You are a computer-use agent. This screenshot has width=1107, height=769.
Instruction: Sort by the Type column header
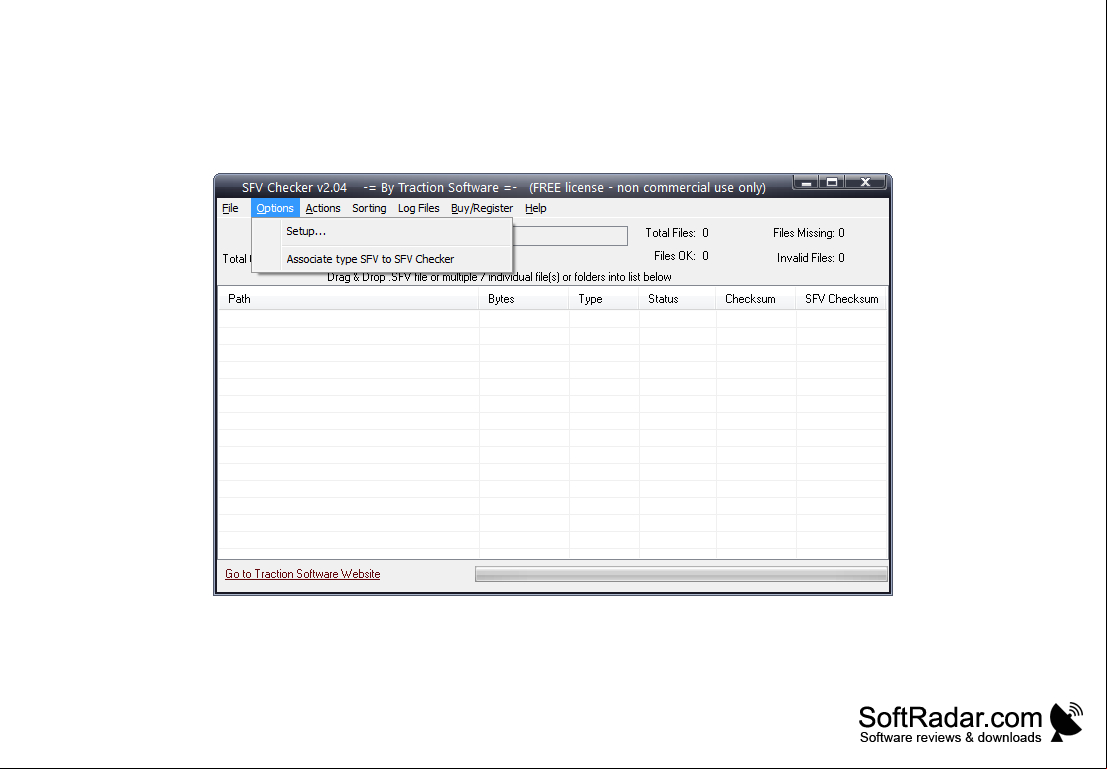(604, 299)
